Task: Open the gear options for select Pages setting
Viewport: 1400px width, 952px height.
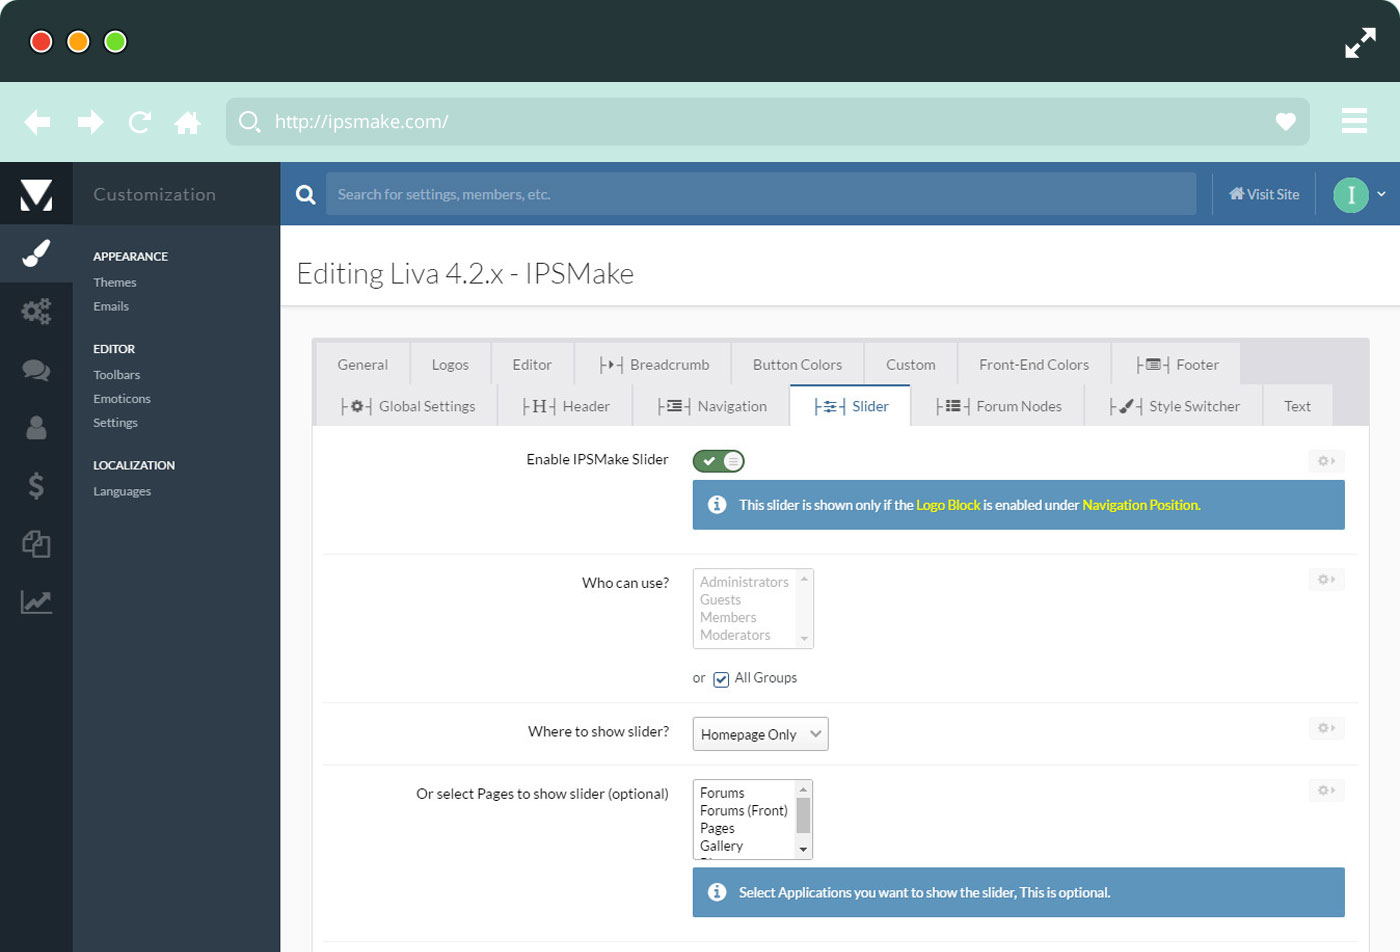Action: tap(1326, 791)
